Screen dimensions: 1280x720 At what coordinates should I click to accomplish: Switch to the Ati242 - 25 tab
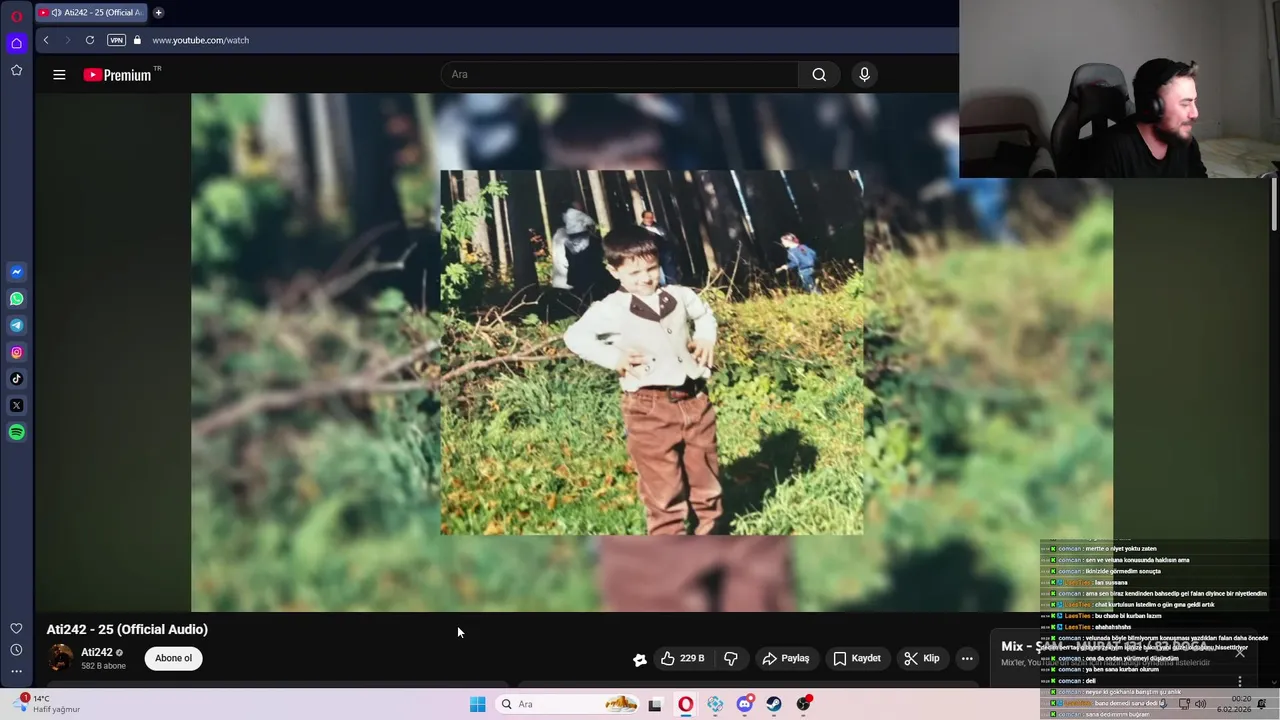pos(92,13)
